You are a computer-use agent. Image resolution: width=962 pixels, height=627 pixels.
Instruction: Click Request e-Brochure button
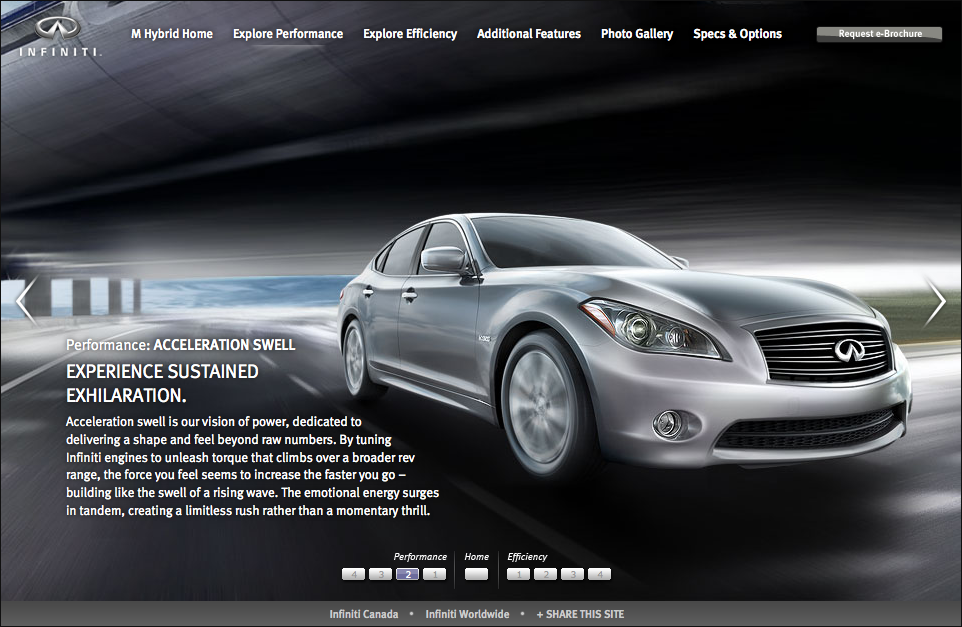[x=879, y=34]
